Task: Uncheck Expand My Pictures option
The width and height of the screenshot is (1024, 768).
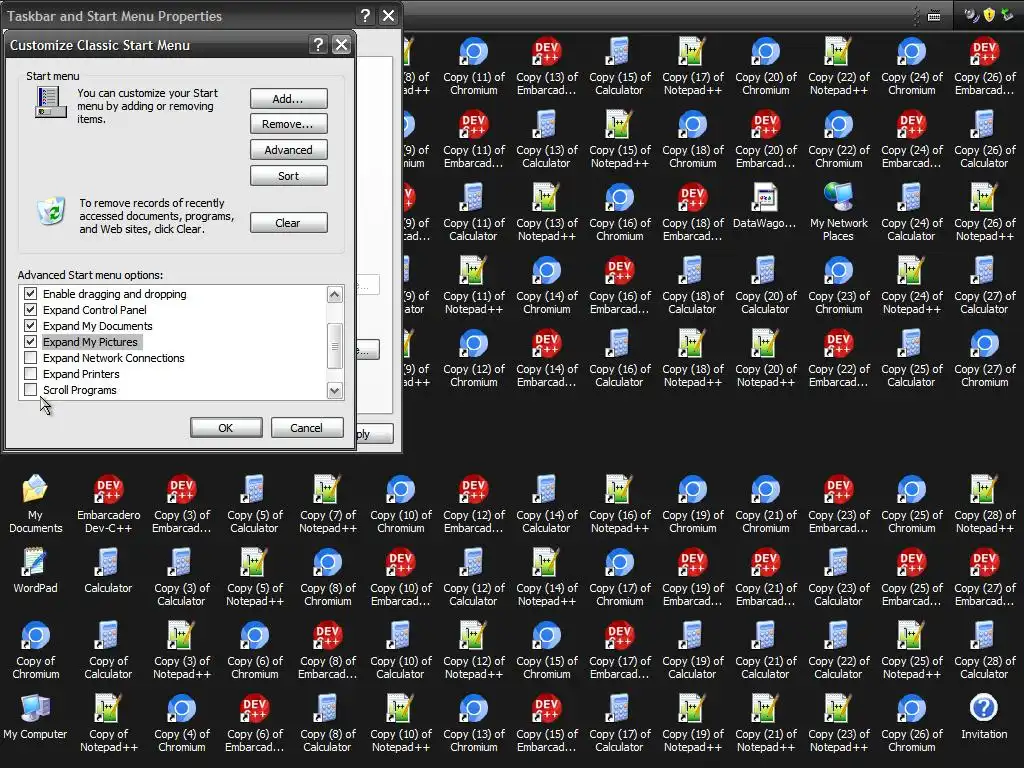Action: pyautogui.click(x=30, y=342)
